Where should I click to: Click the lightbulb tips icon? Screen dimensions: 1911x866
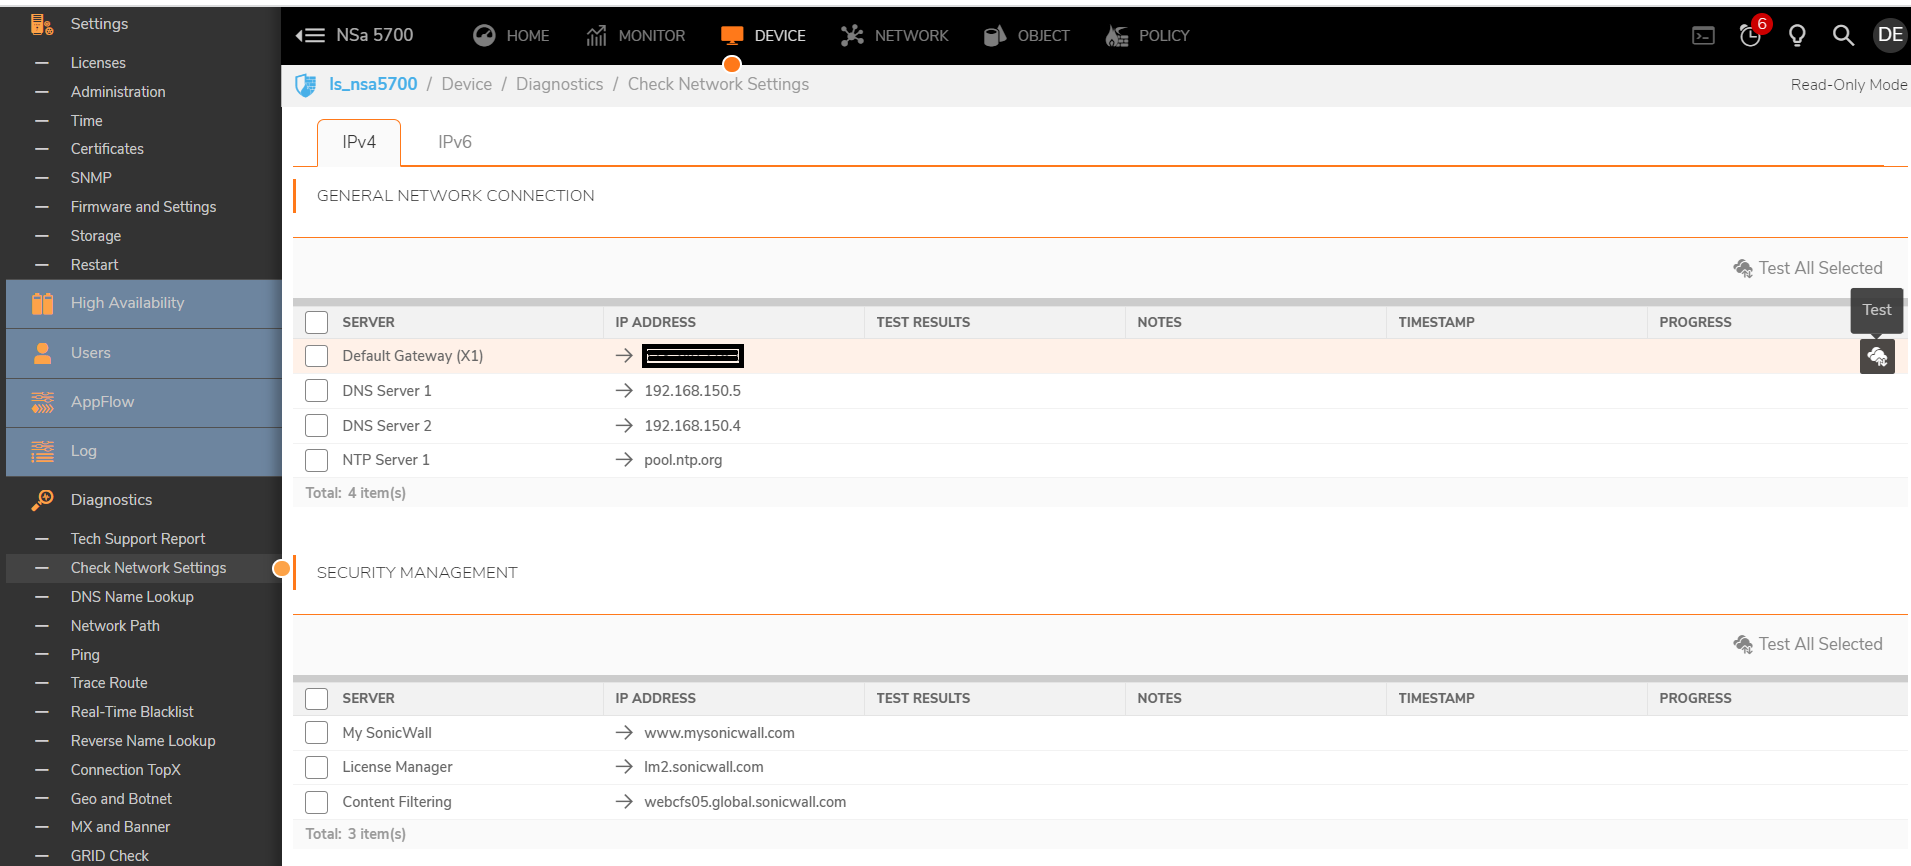tap(1797, 36)
